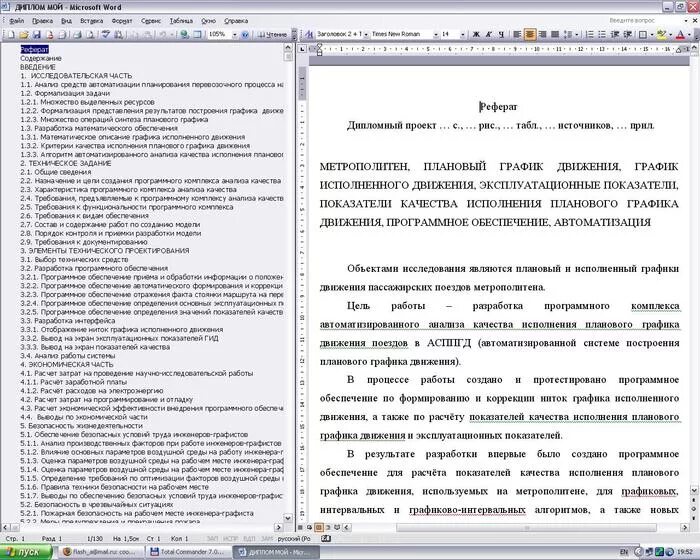
Task: Apply a bulleted list
Action: coord(602,34)
